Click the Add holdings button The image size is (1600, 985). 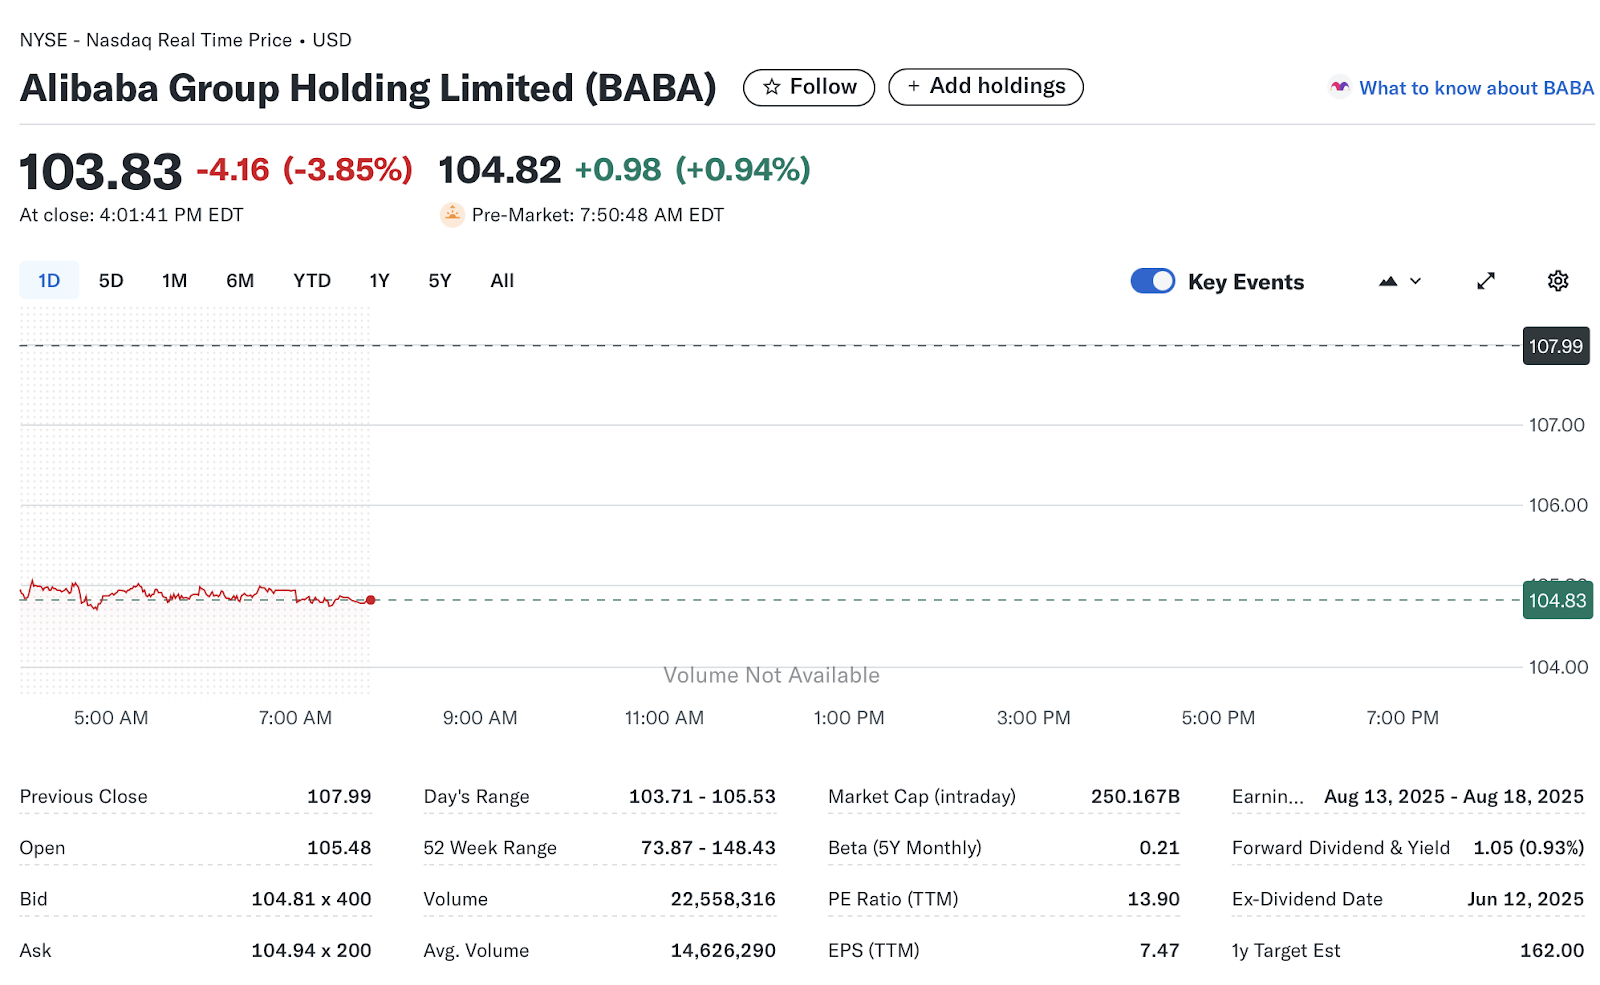(x=985, y=87)
